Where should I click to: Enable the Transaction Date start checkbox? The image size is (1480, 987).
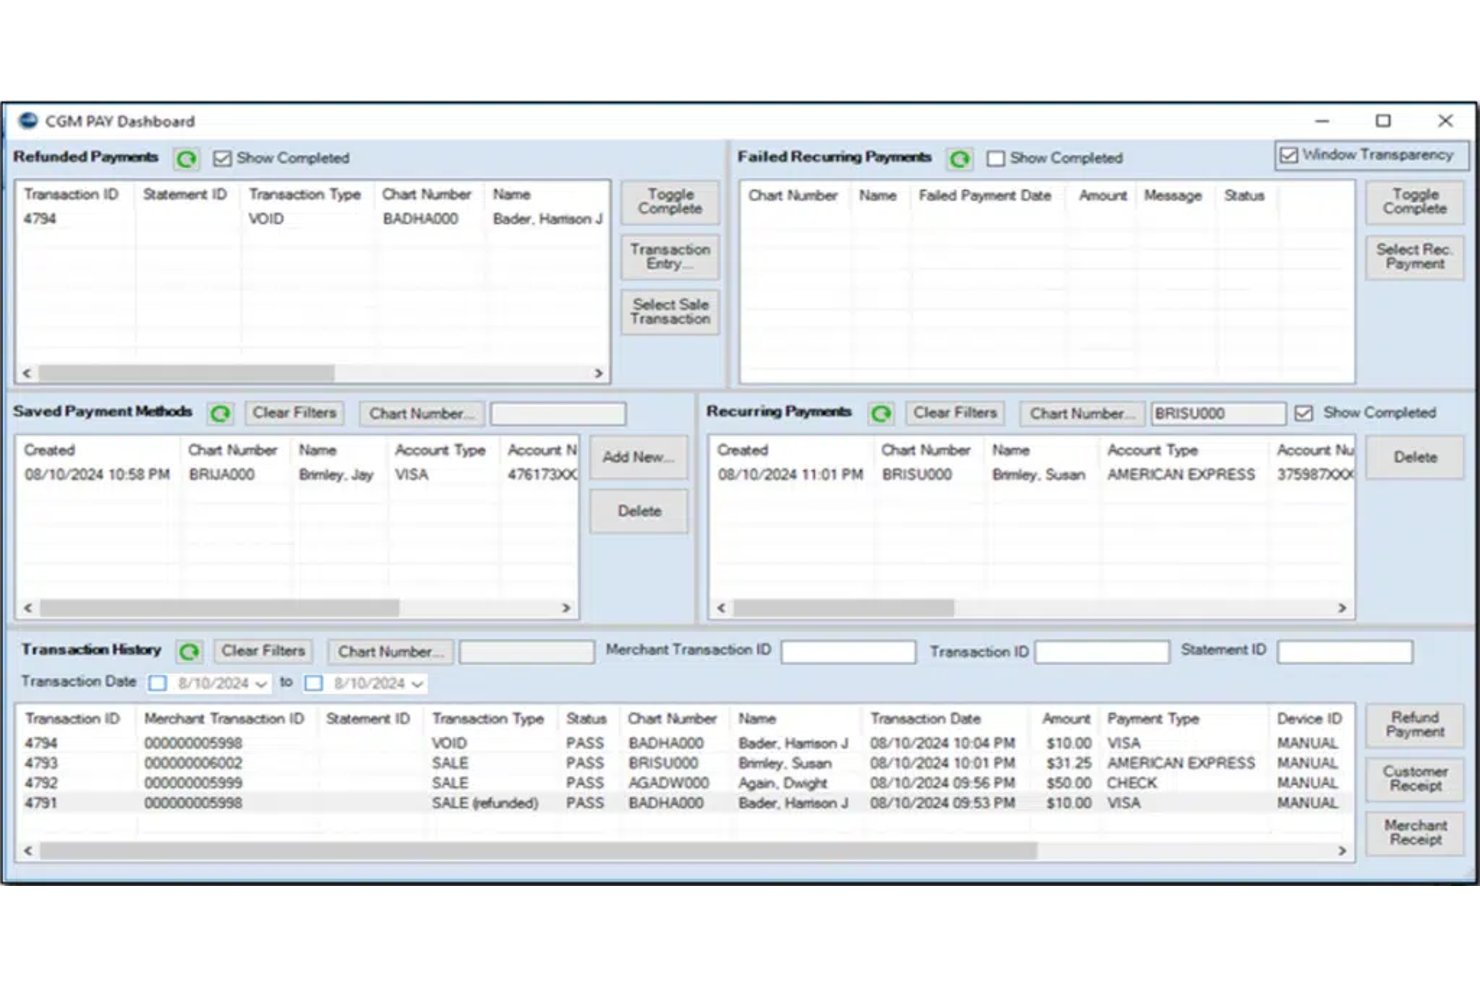(157, 683)
